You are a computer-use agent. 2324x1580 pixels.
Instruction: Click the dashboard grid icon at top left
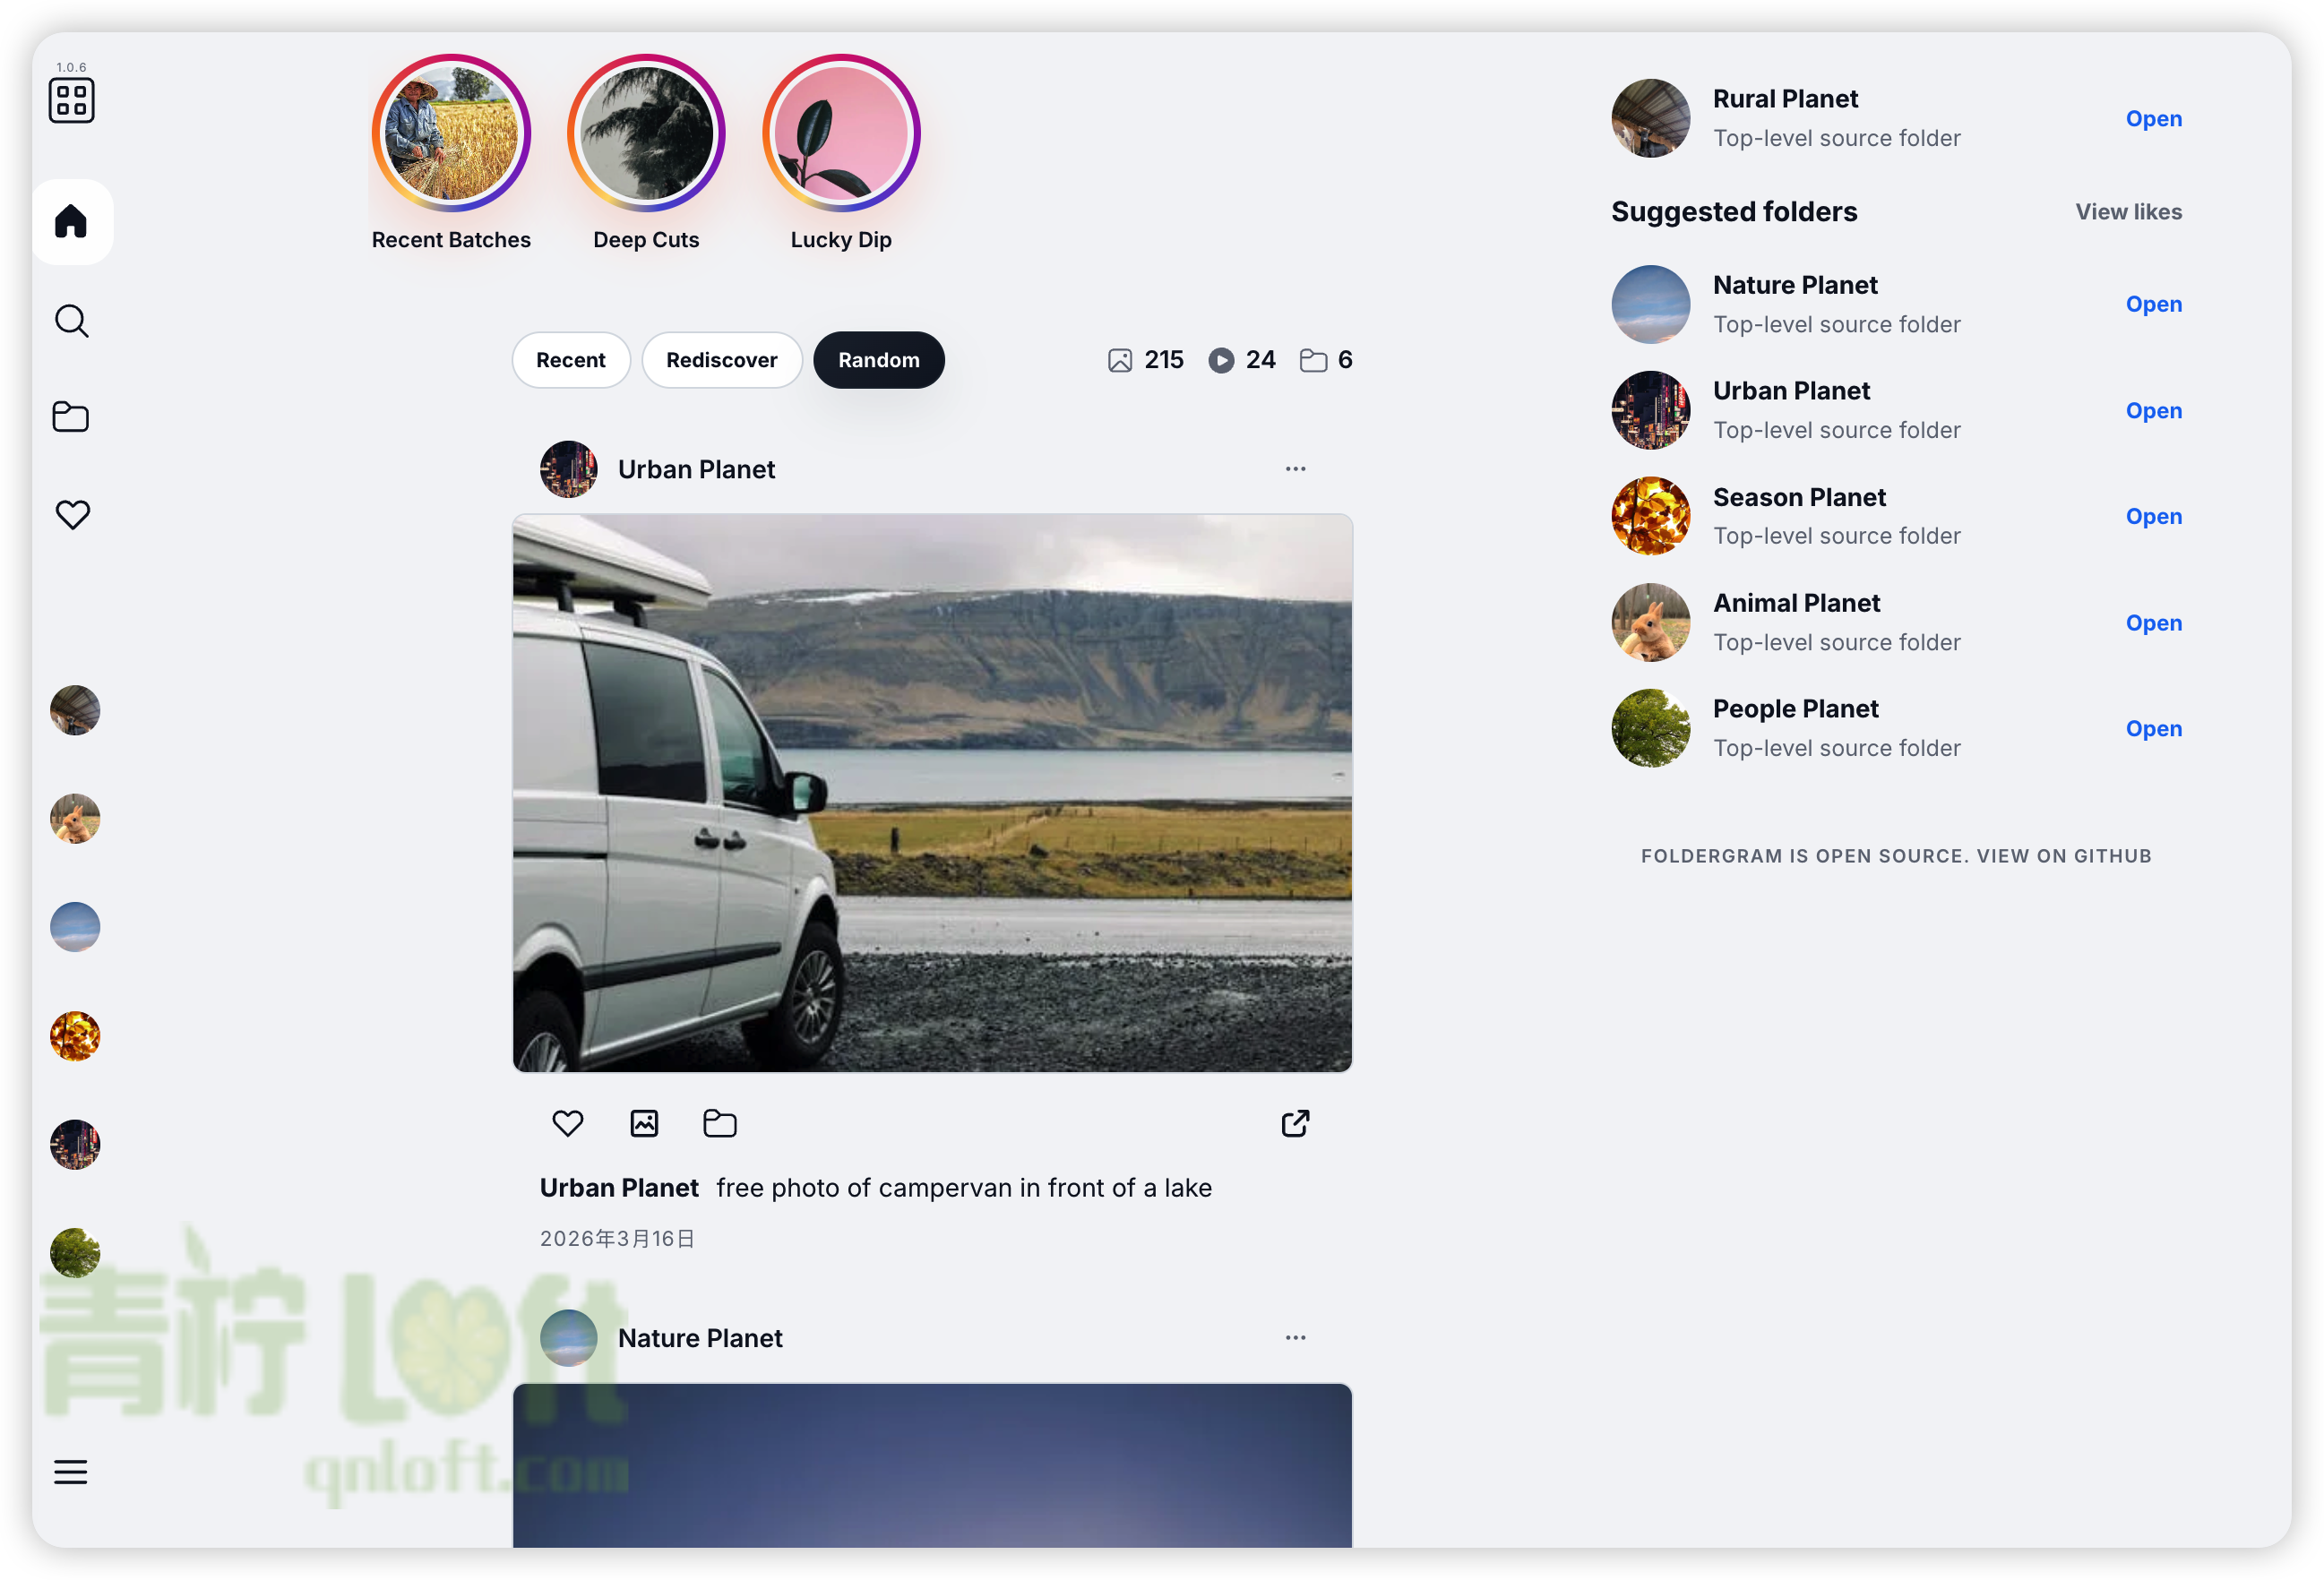pos(71,101)
